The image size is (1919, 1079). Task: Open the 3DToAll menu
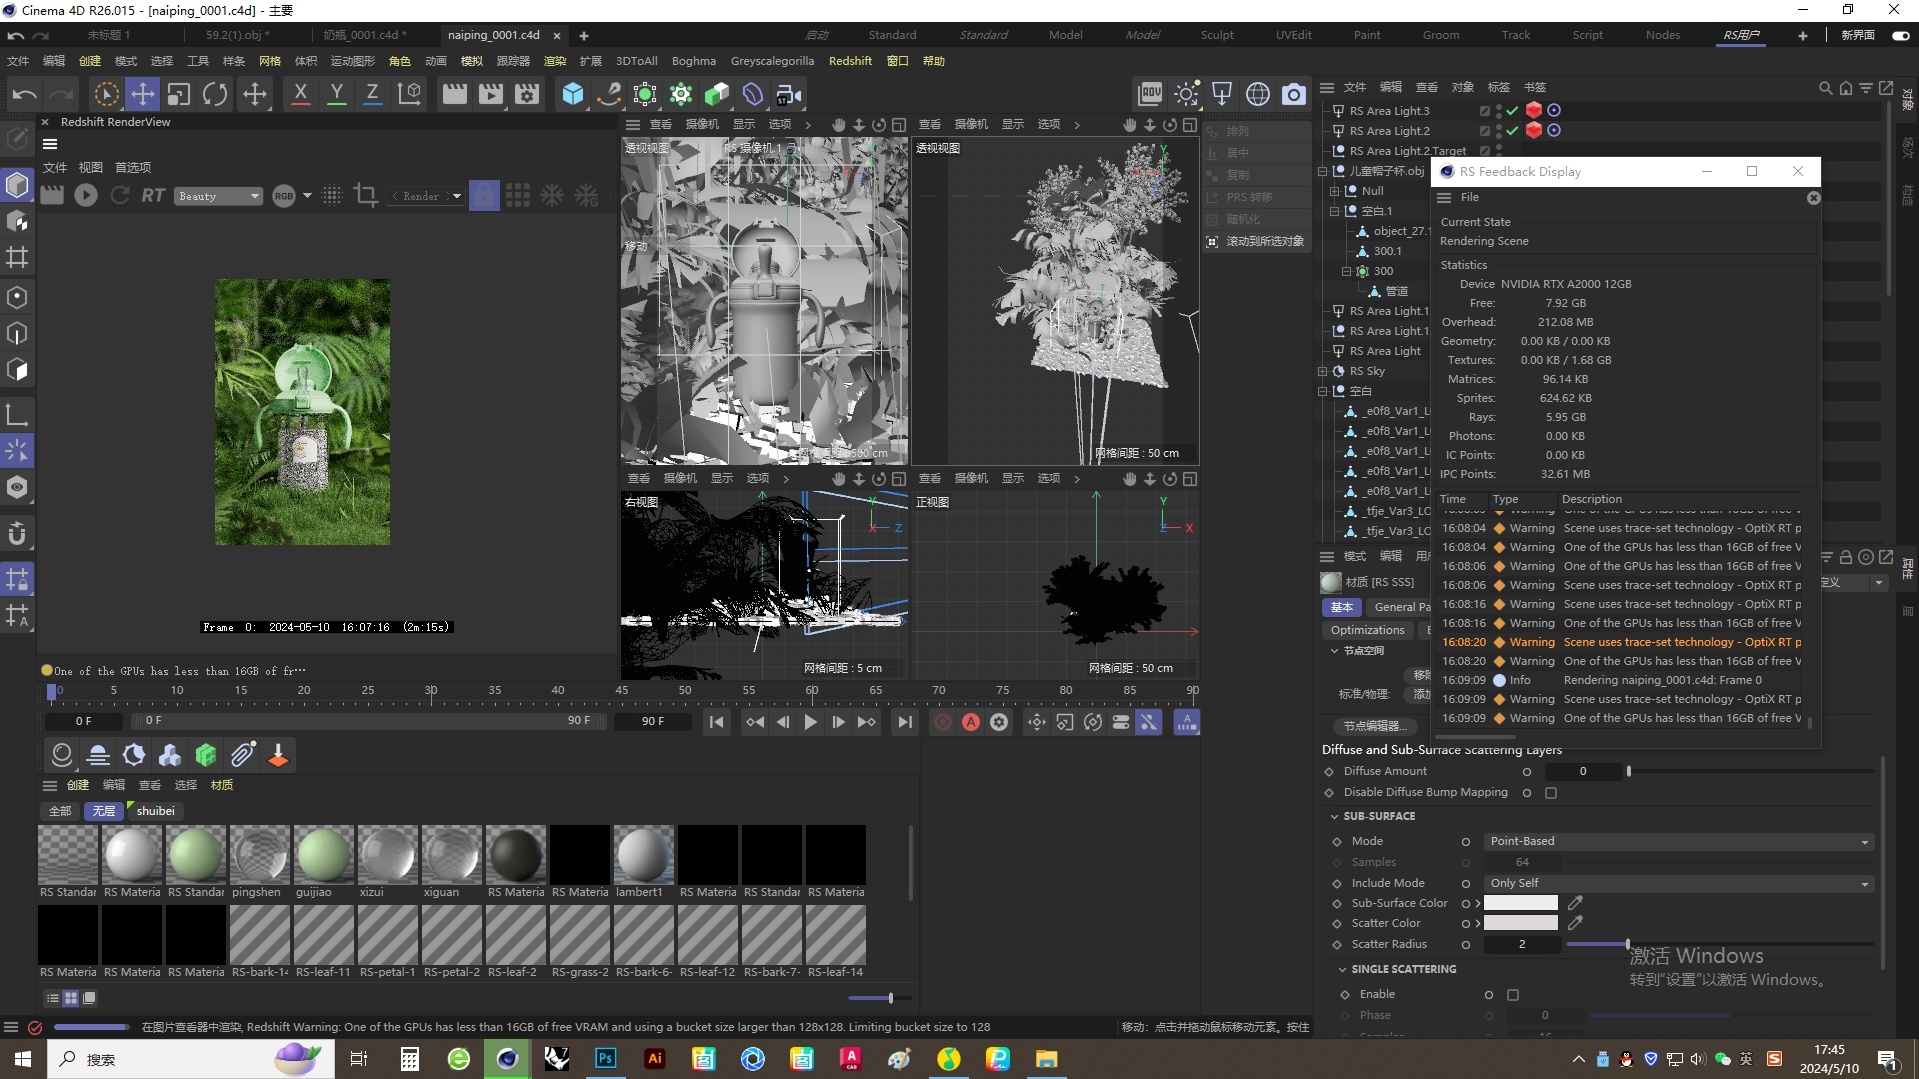637,61
